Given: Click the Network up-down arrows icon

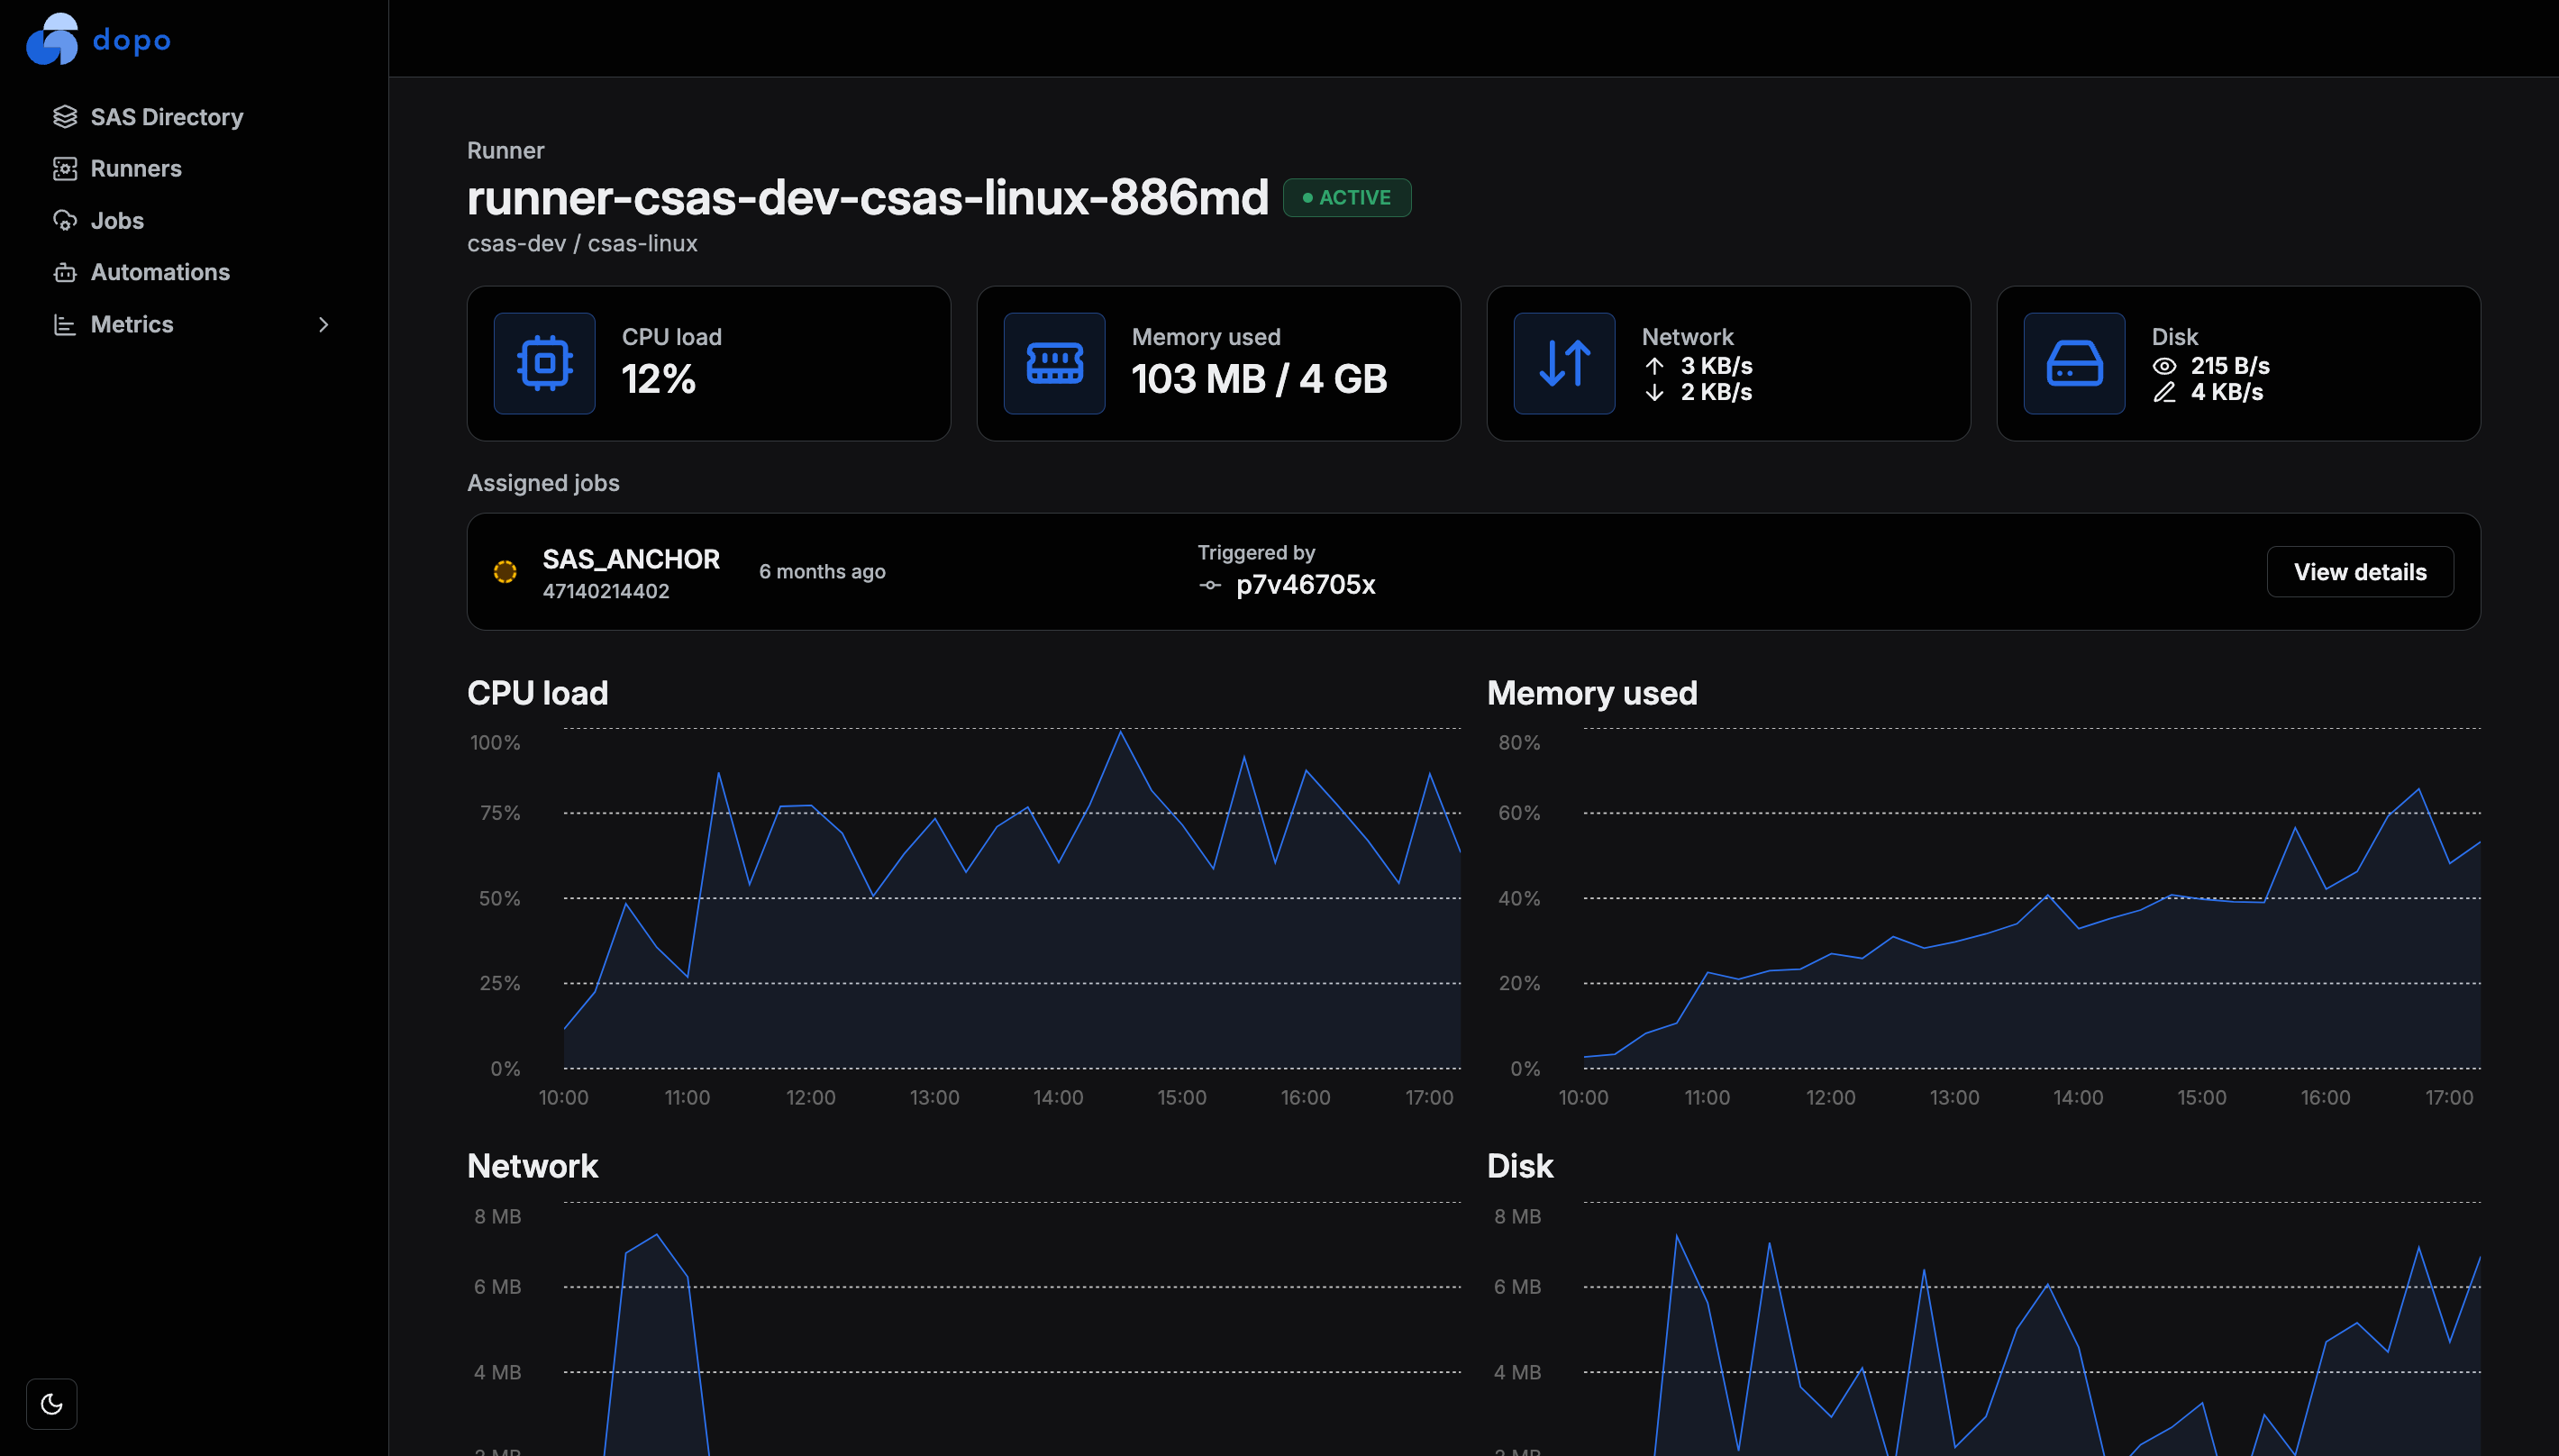Looking at the screenshot, I should (1564, 363).
